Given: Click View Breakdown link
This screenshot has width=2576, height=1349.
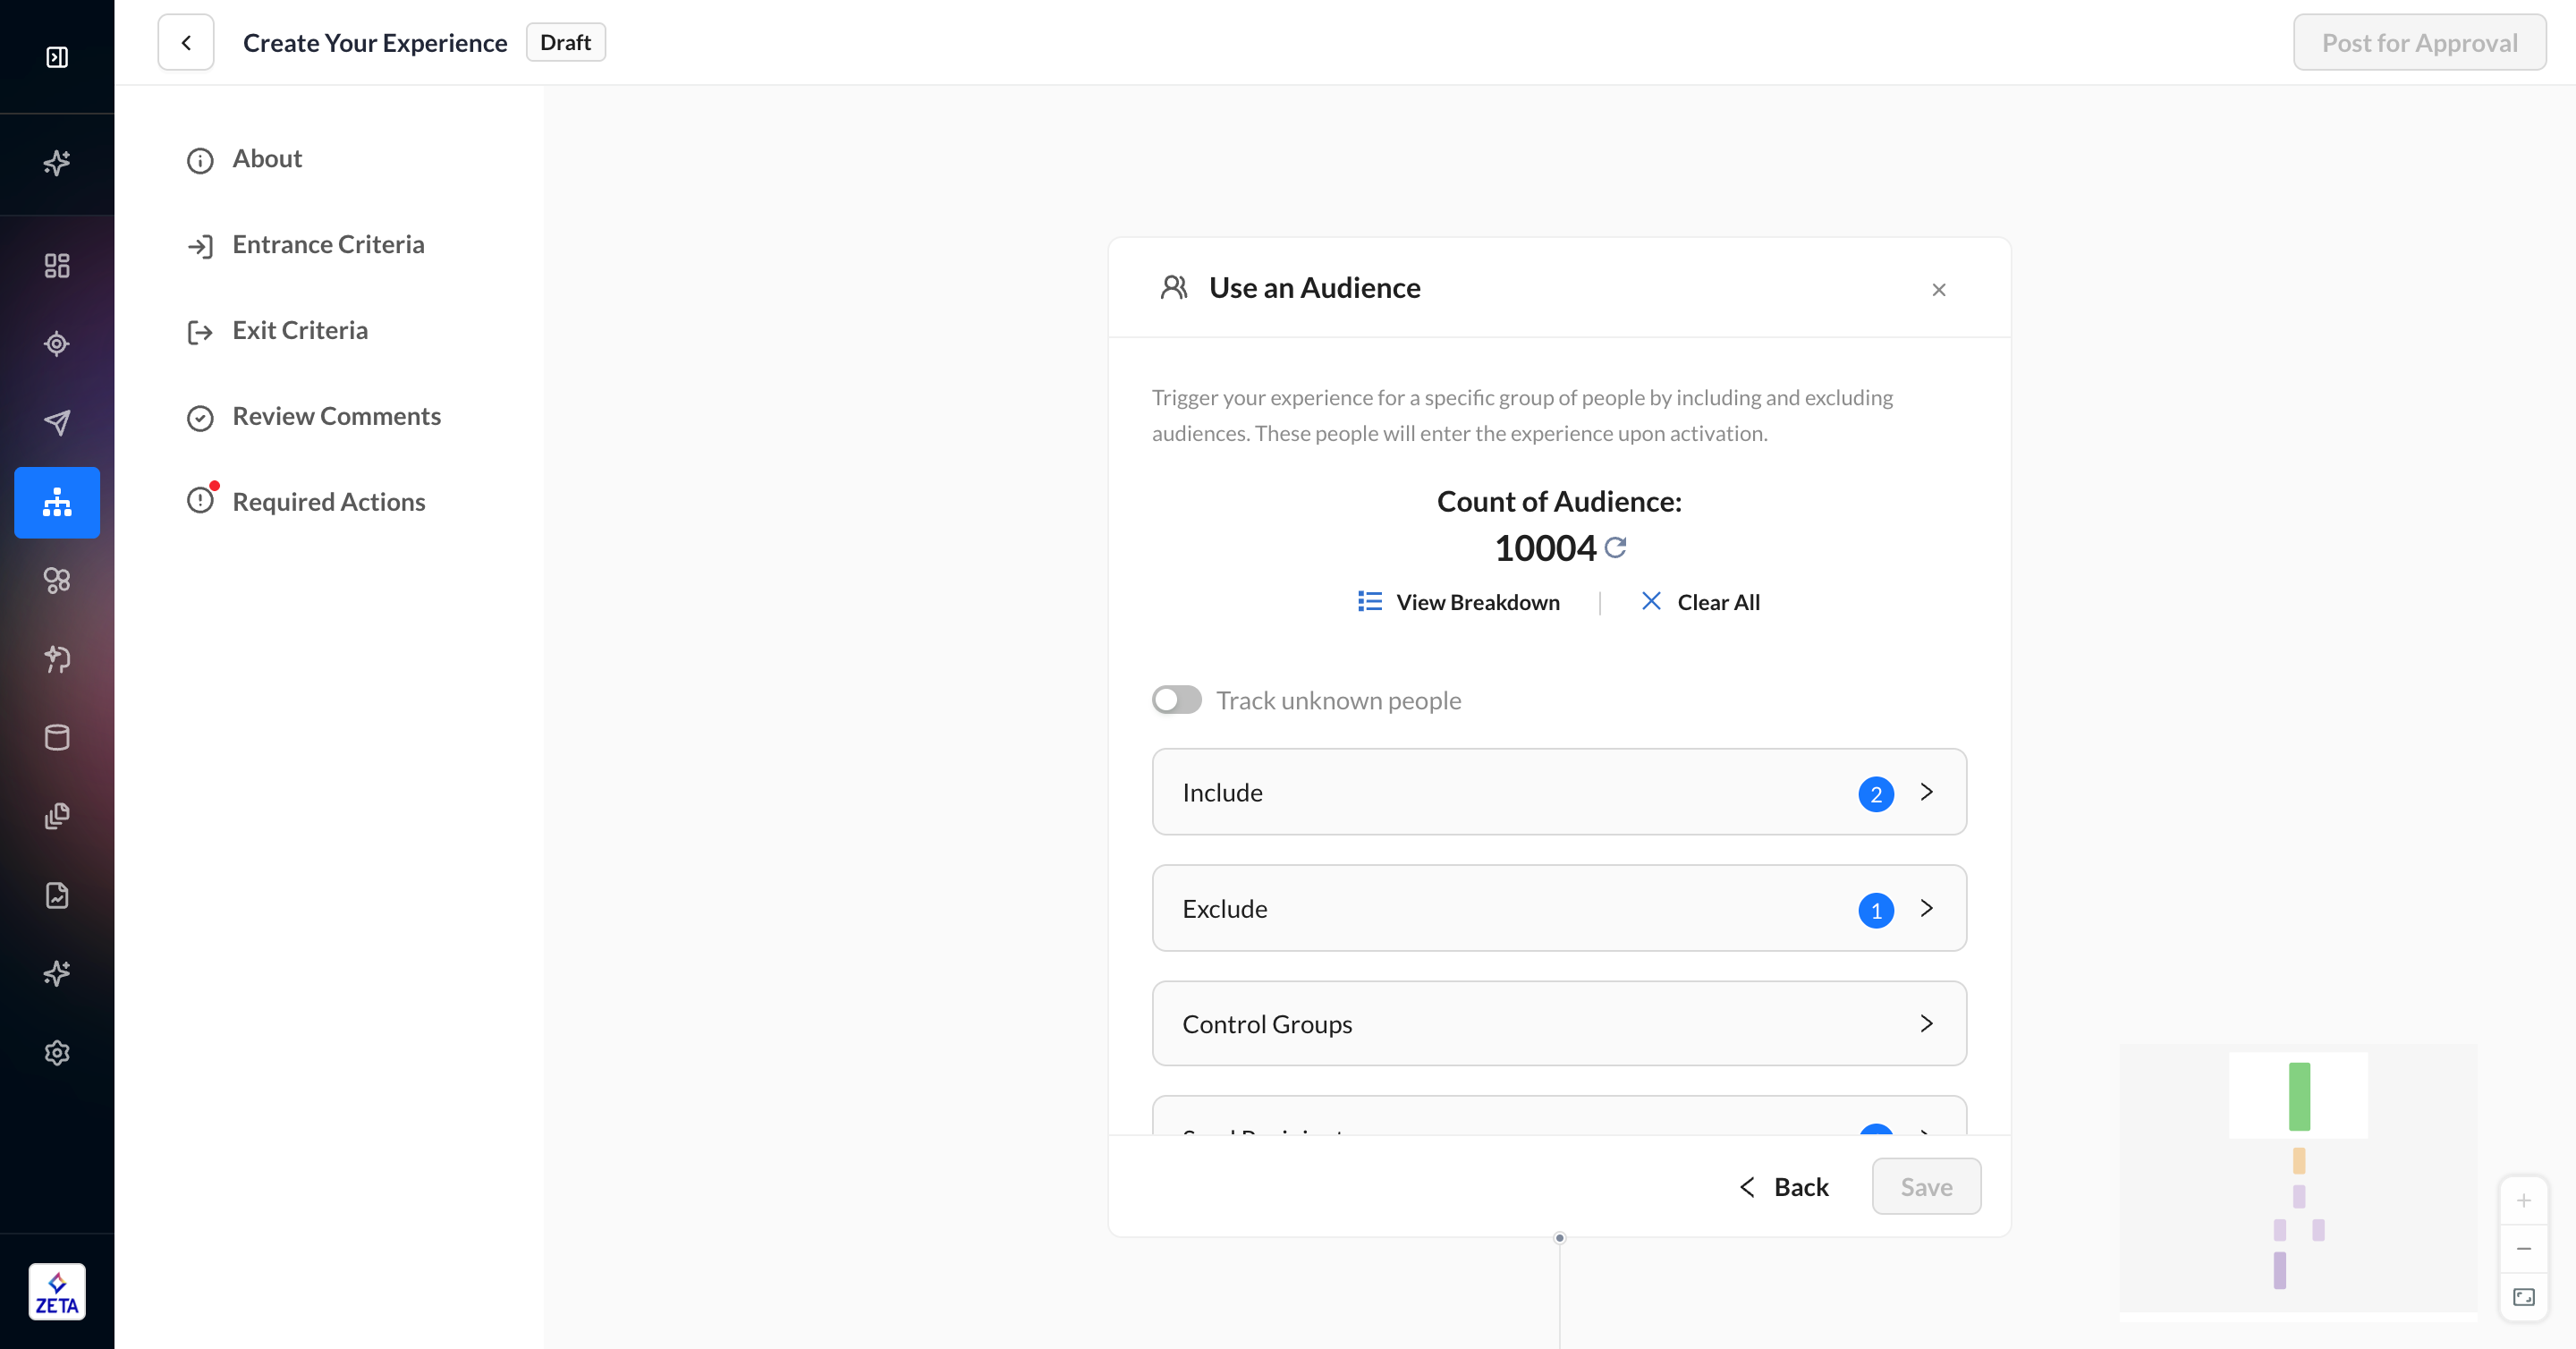Looking at the screenshot, I should pyautogui.click(x=1459, y=602).
